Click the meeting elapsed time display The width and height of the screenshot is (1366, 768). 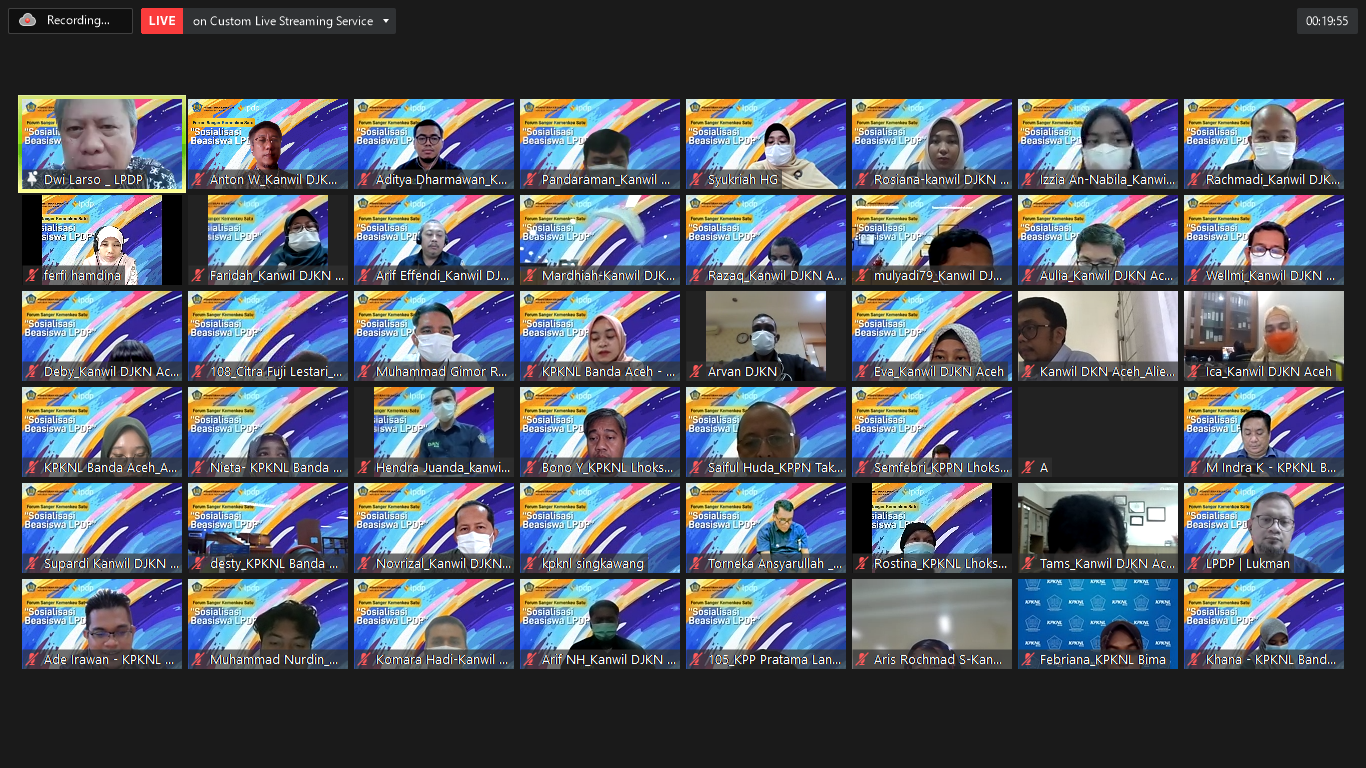(x=1327, y=21)
